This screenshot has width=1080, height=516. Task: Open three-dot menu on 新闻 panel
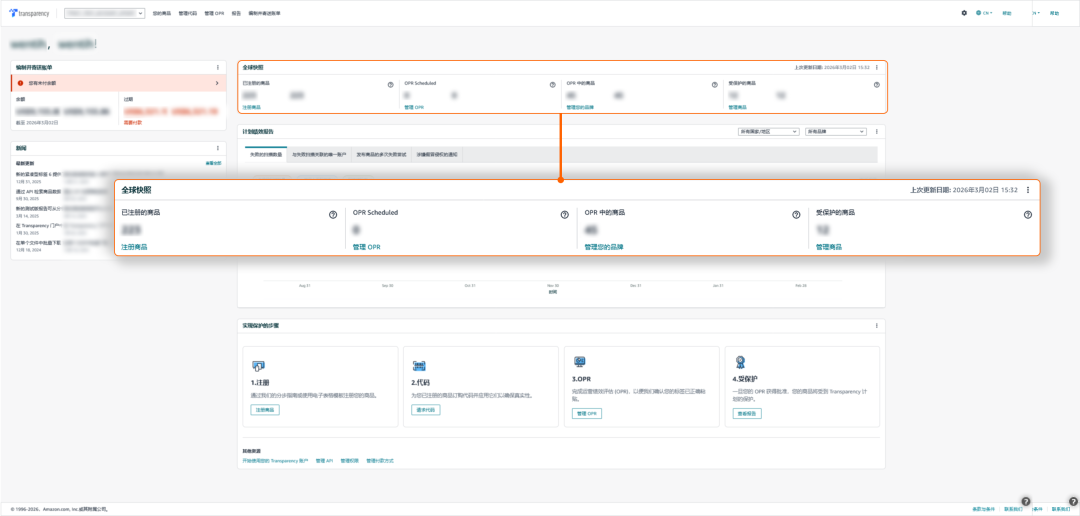click(218, 147)
